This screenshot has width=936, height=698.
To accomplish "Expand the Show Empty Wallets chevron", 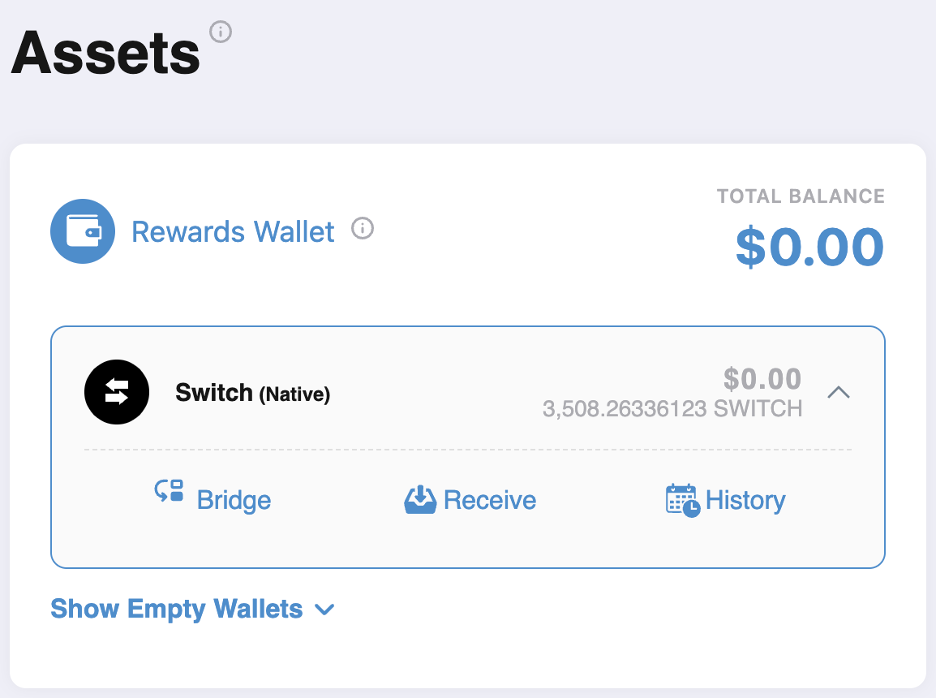I will tap(324, 609).
